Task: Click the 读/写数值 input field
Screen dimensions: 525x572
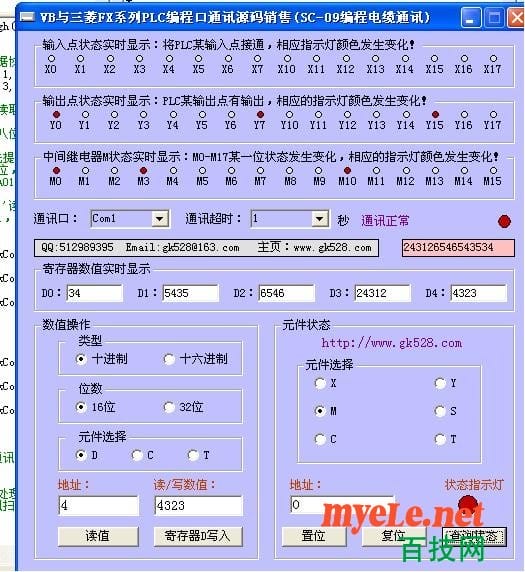Action: [198, 506]
